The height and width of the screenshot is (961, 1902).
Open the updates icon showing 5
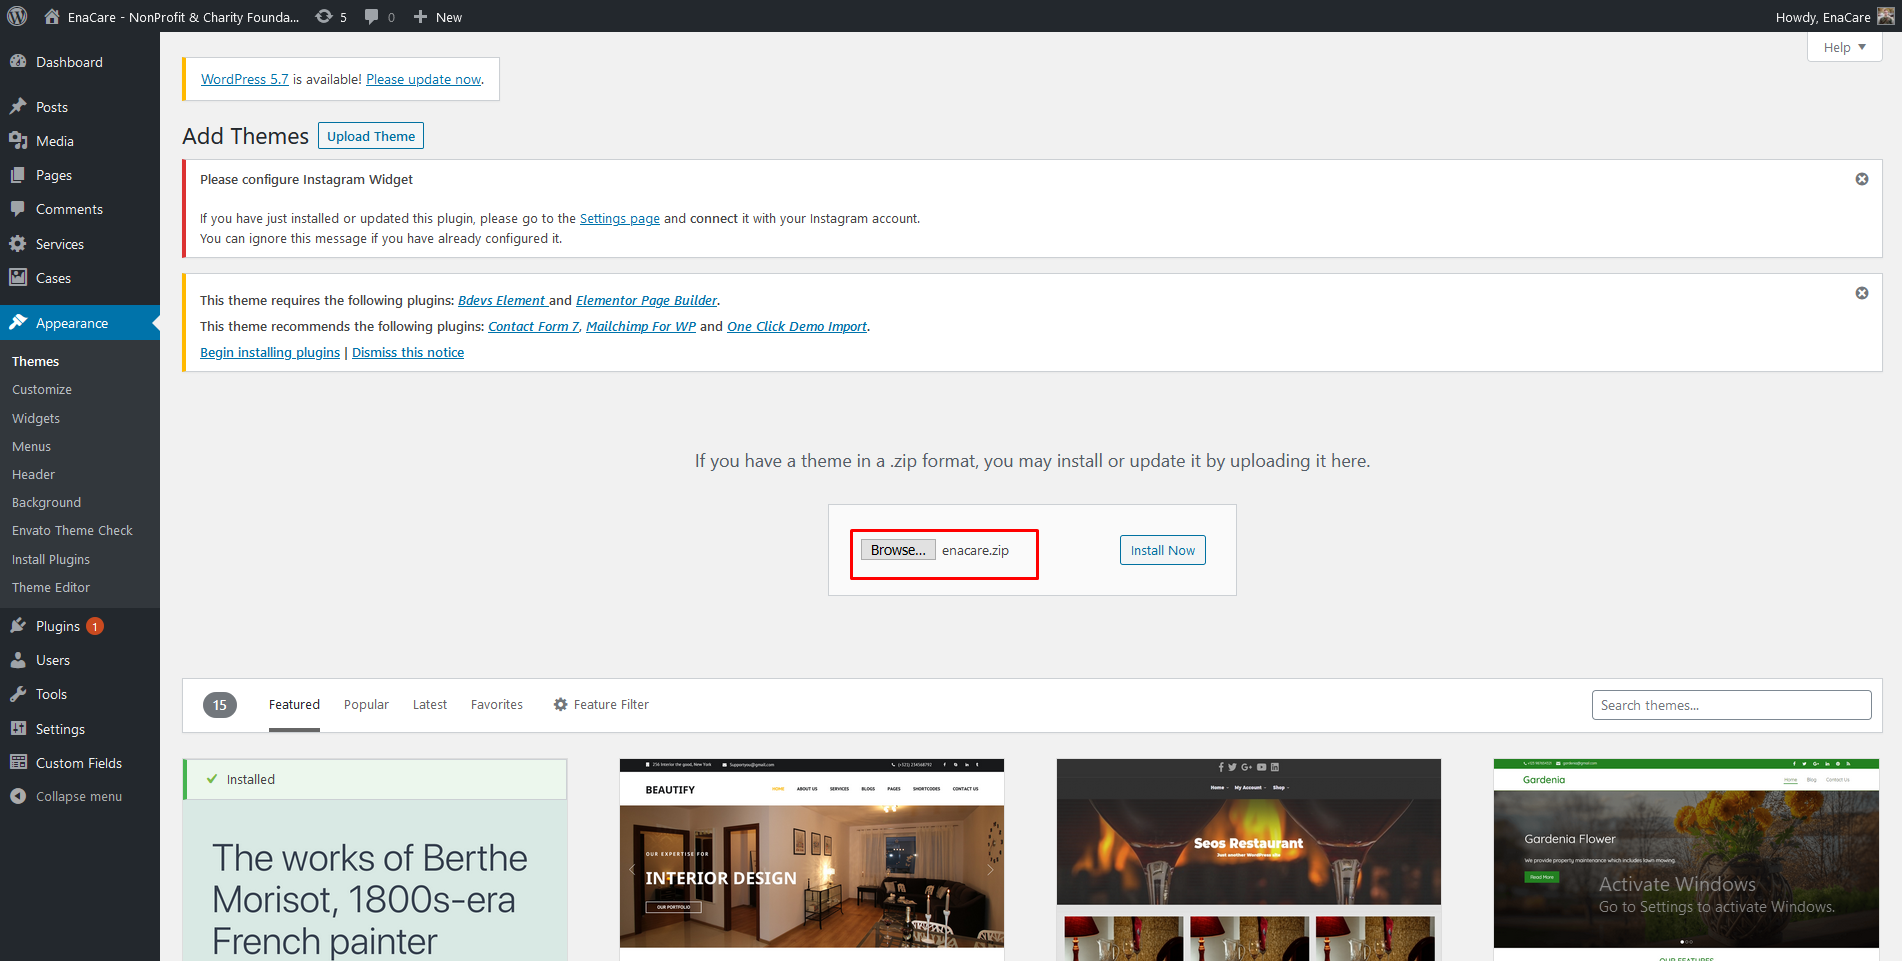tap(324, 16)
